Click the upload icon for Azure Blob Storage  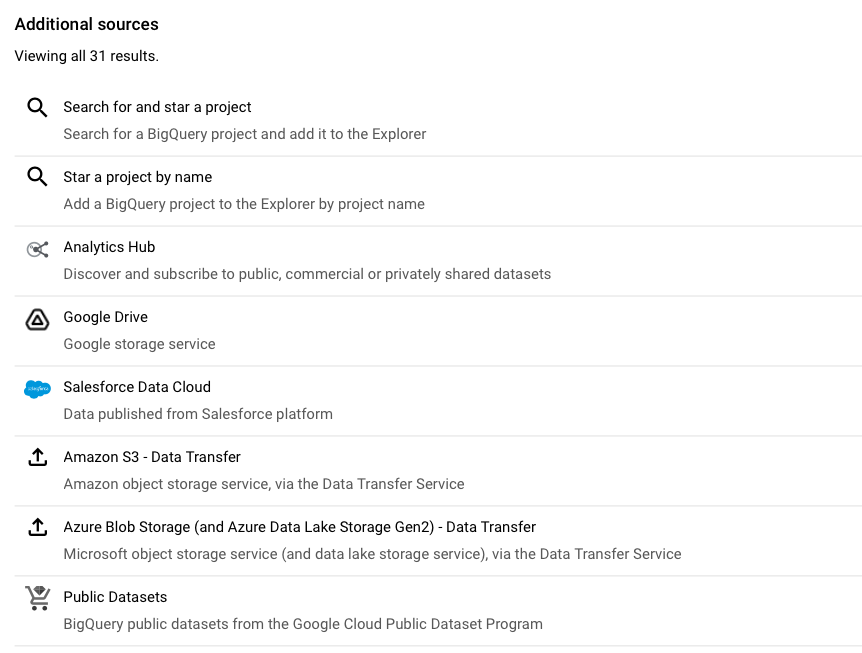[x=37, y=527]
